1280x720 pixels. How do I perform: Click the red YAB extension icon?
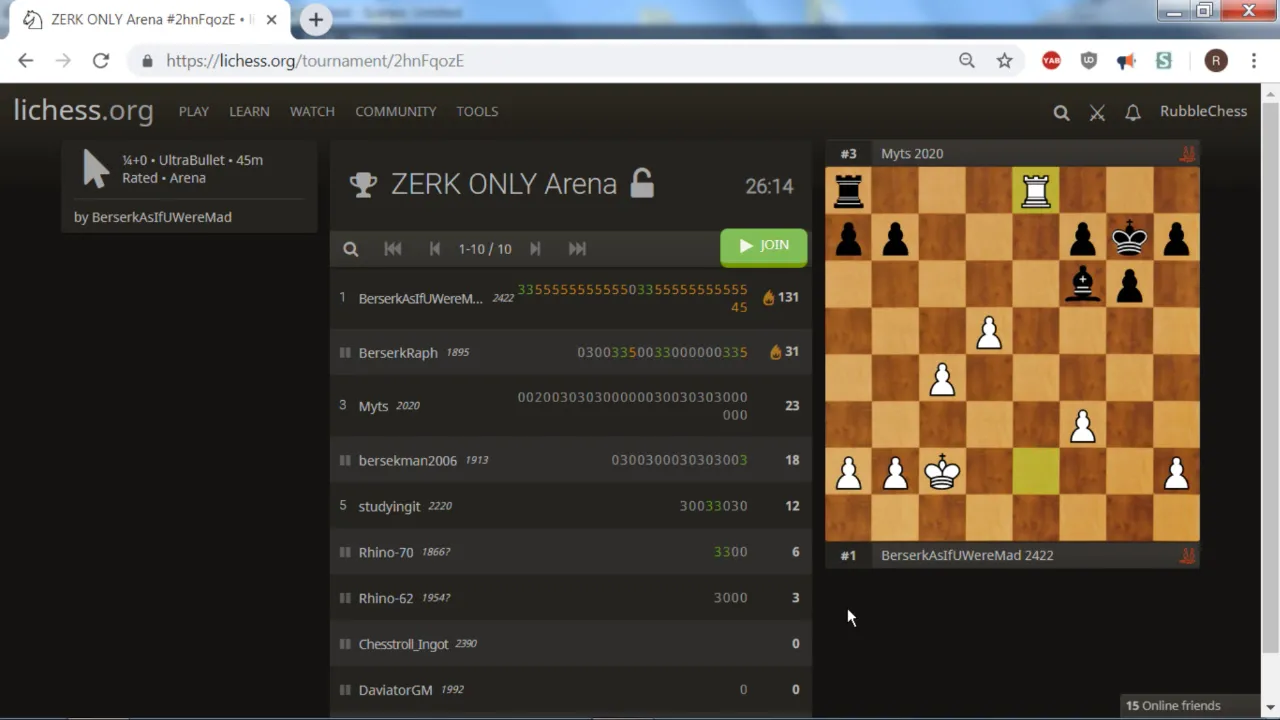pos(1051,61)
